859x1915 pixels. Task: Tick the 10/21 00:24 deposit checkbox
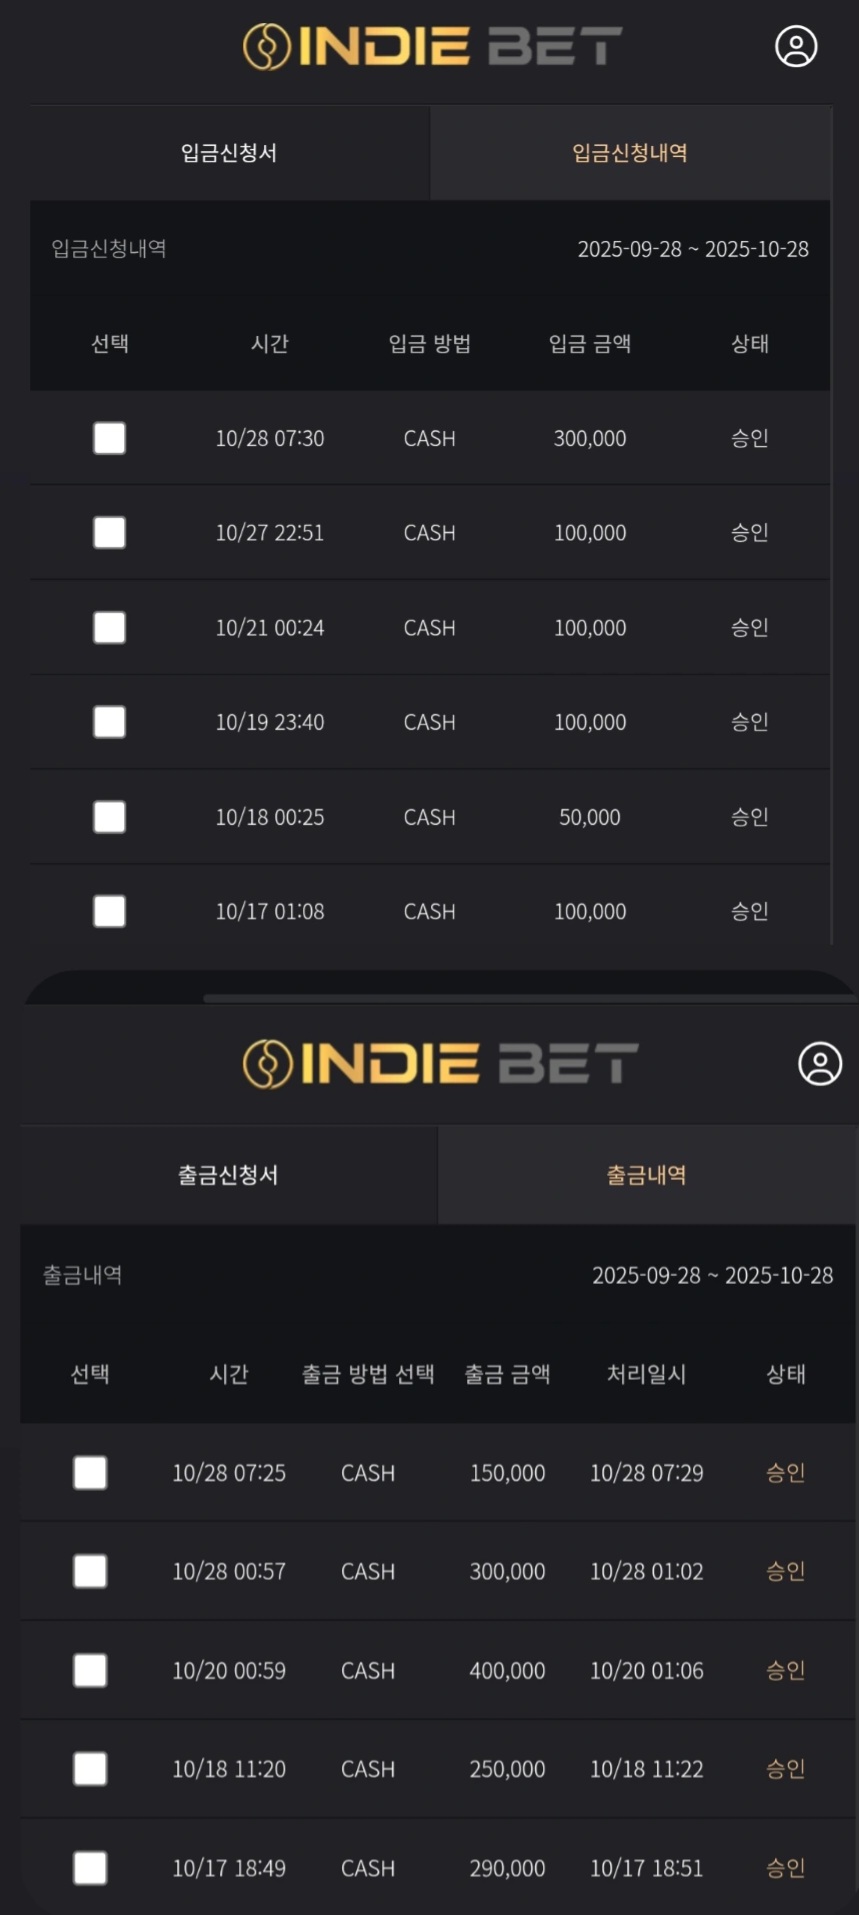pos(109,628)
